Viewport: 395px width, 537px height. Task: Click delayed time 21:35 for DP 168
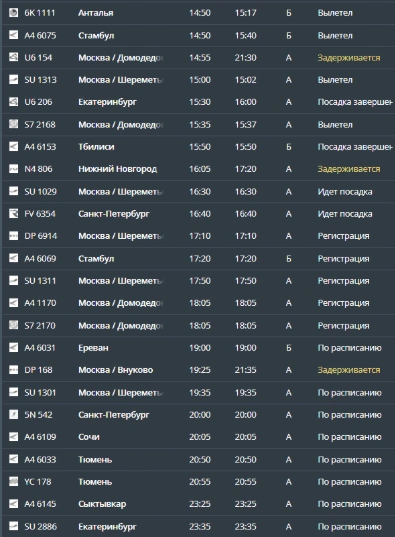point(245,370)
